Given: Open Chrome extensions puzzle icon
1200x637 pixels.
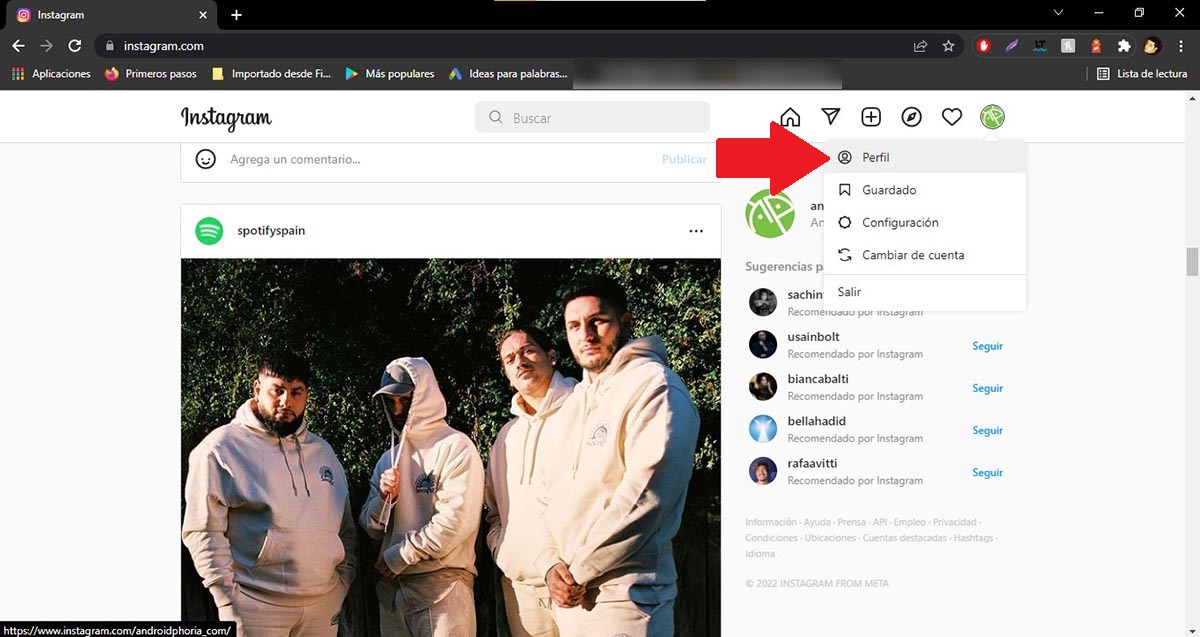Looking at the screenshot, I should coord(1124,46).
